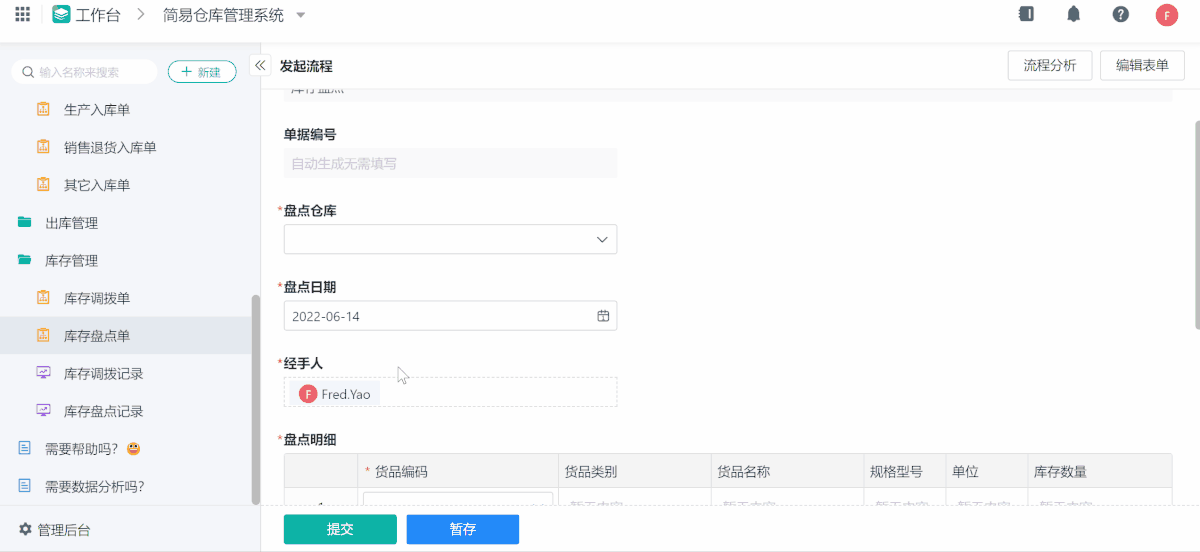
Task: Click the sidebar vertical scrollbar
Action: (x=255, y=400)
